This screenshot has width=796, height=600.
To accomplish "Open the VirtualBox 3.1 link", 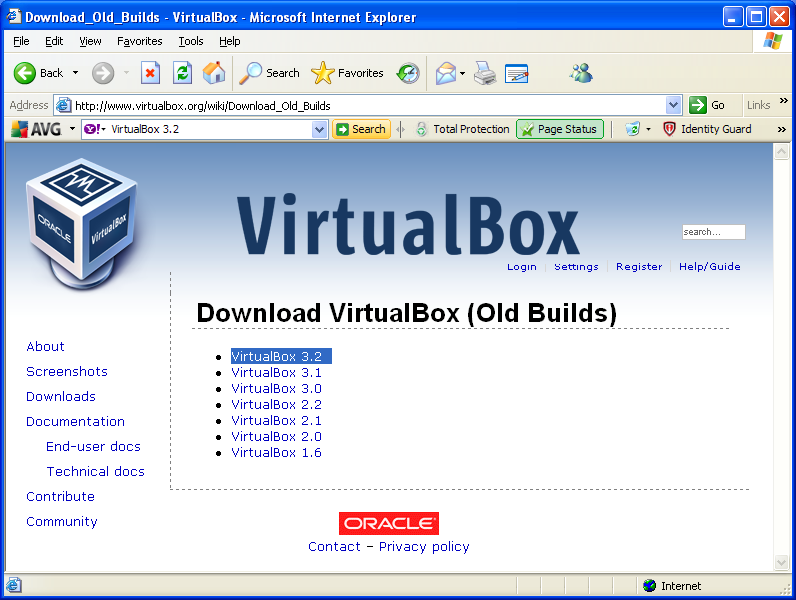I will 277,373.
